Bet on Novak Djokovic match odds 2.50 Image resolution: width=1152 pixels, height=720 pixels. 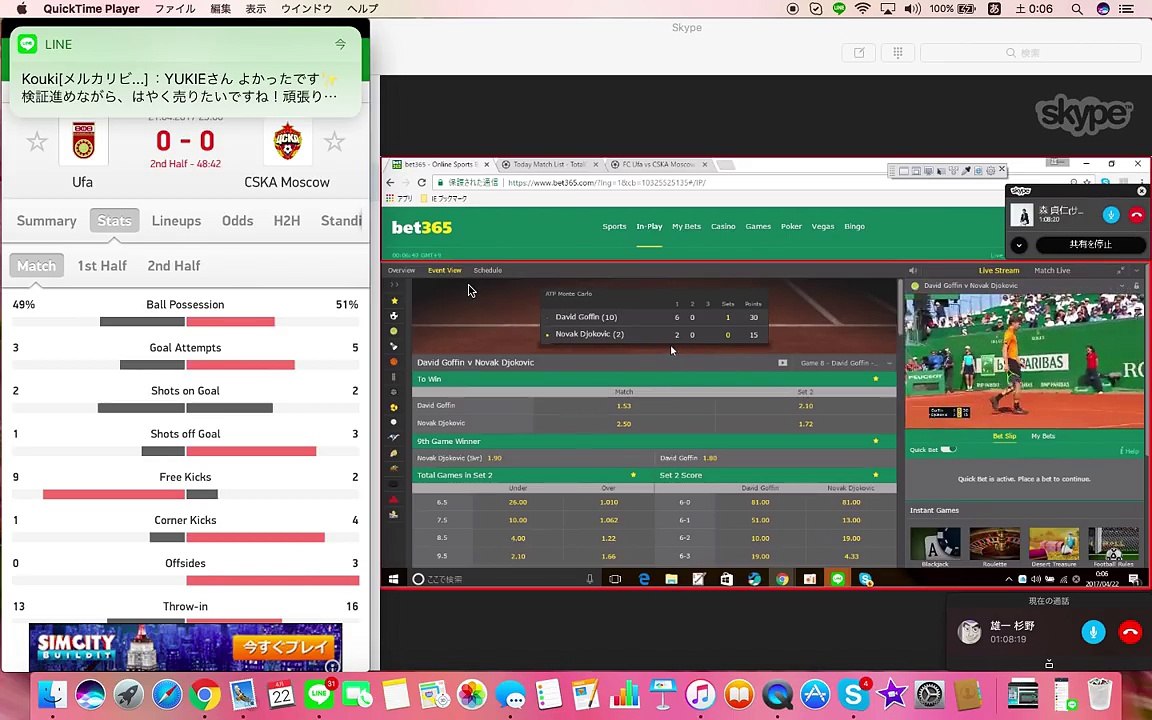624,424
